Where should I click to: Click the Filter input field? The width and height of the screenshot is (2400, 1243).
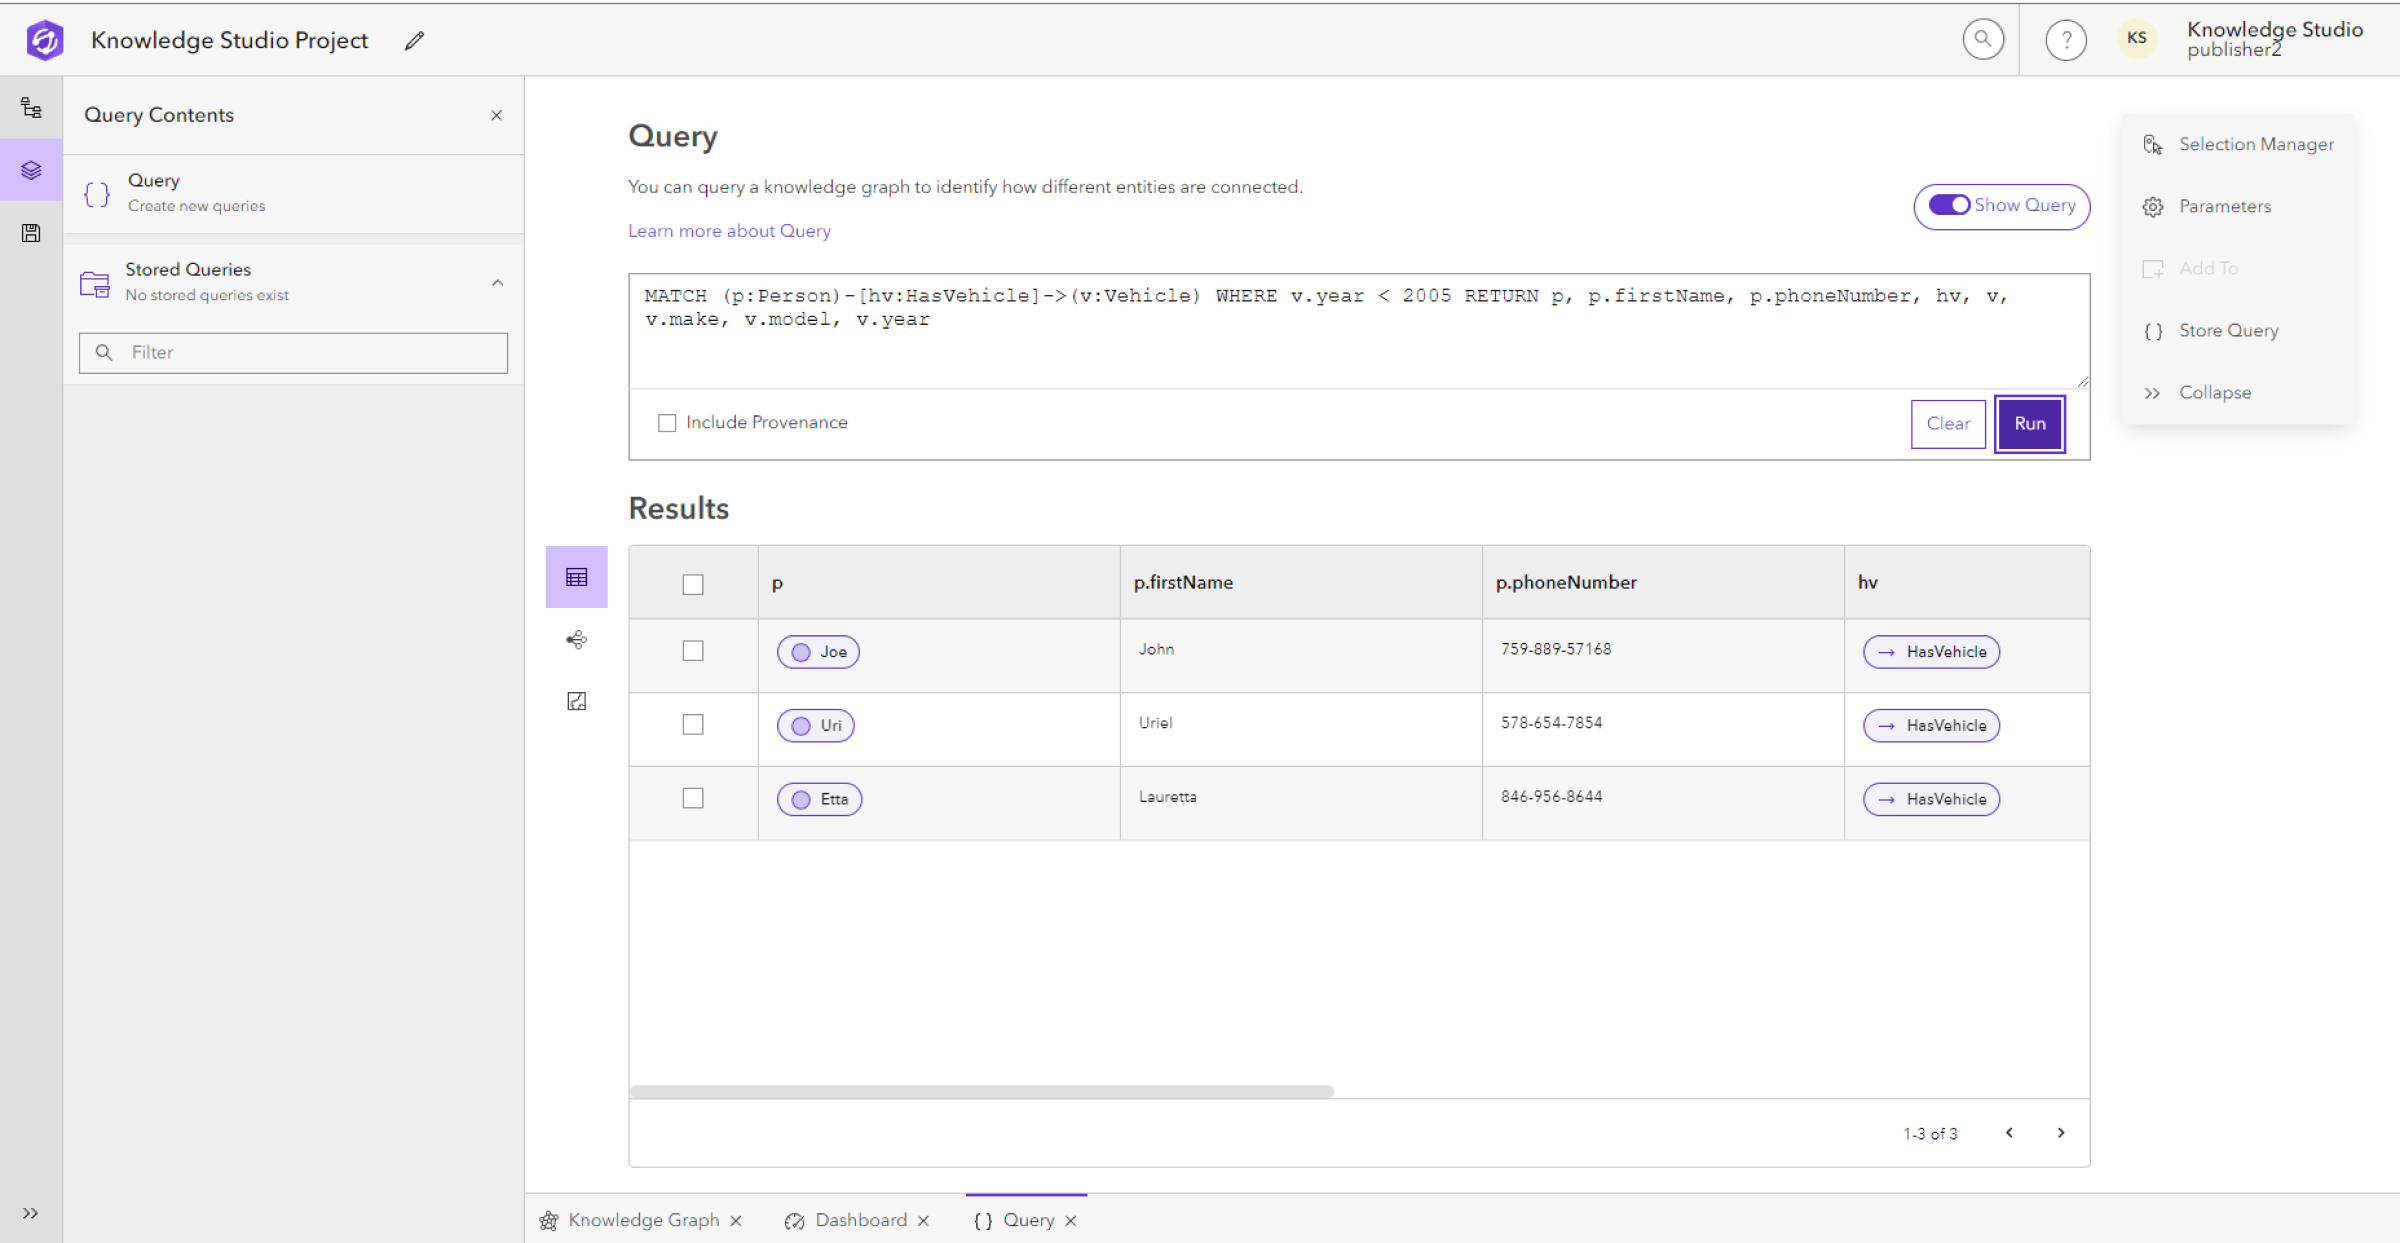[x=295, y=350]
